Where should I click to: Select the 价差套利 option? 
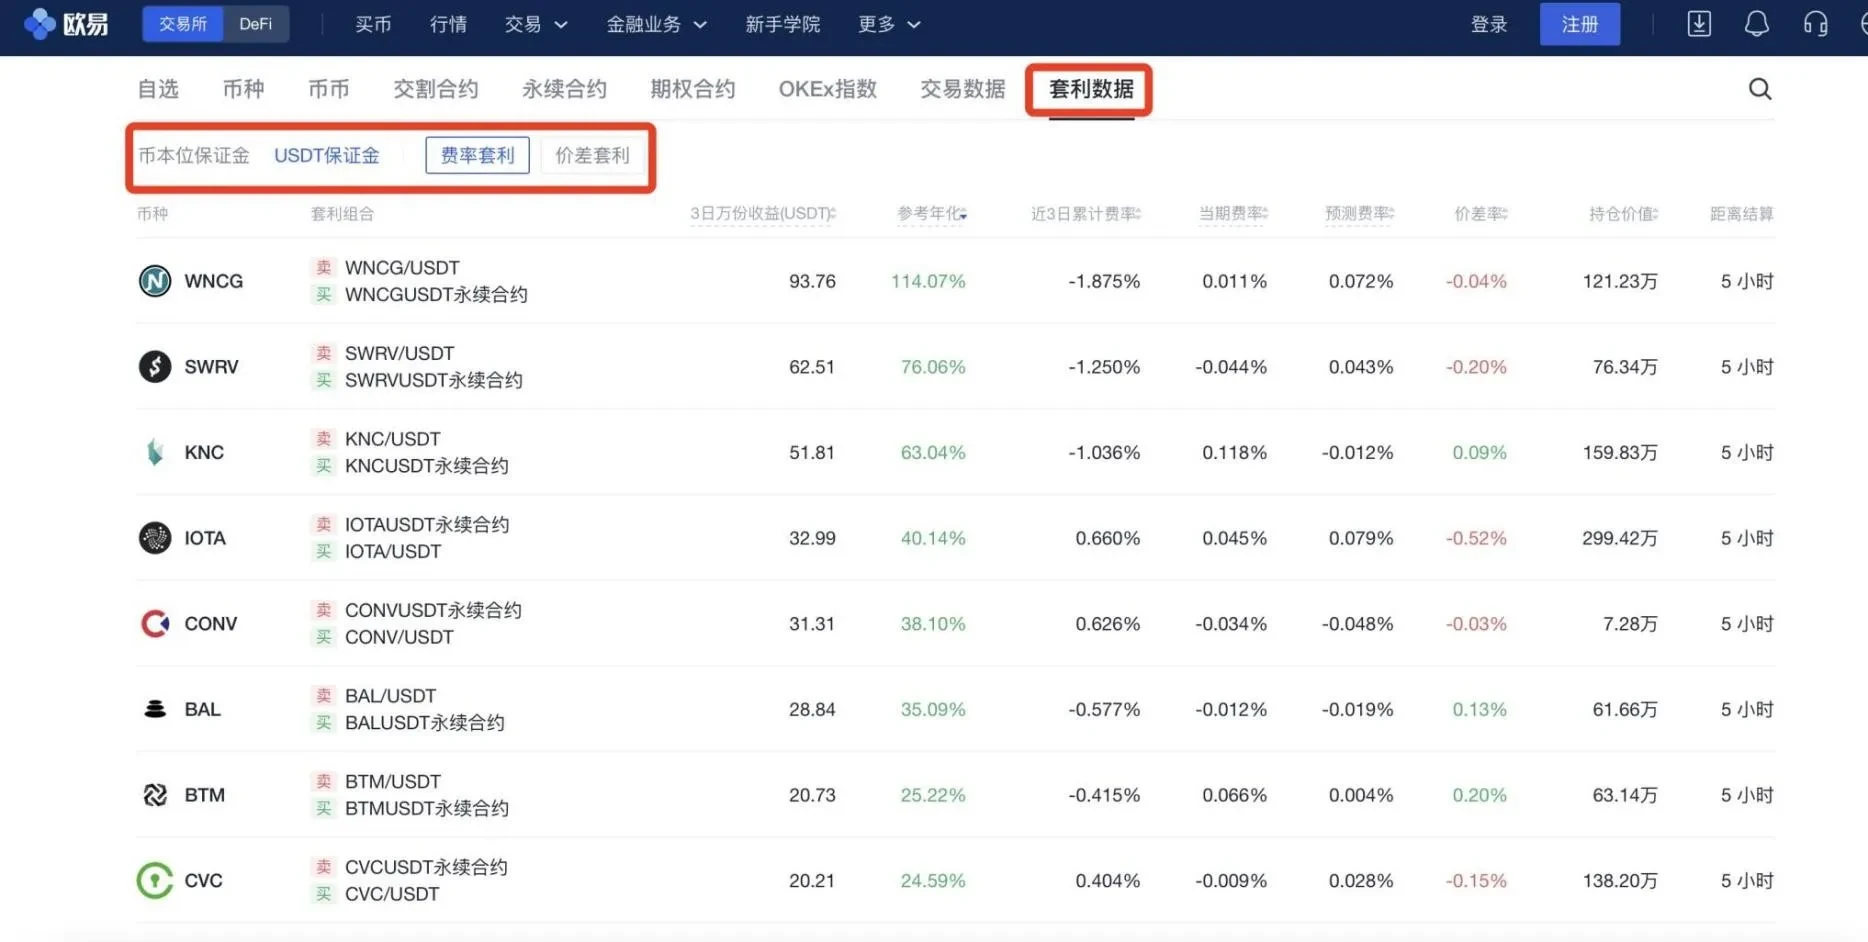click(592, 155)
